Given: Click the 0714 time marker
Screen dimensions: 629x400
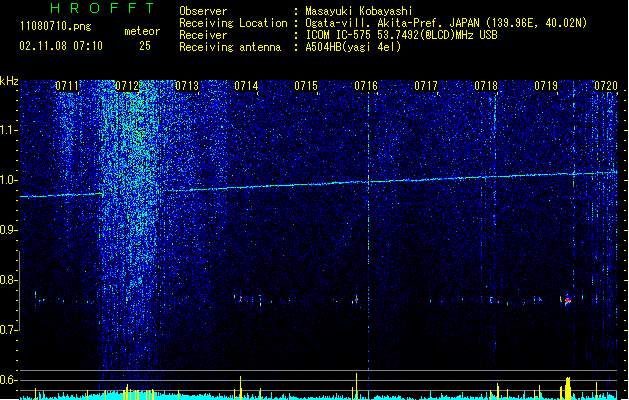Looking at the screenshot, I should pos(246,86).
